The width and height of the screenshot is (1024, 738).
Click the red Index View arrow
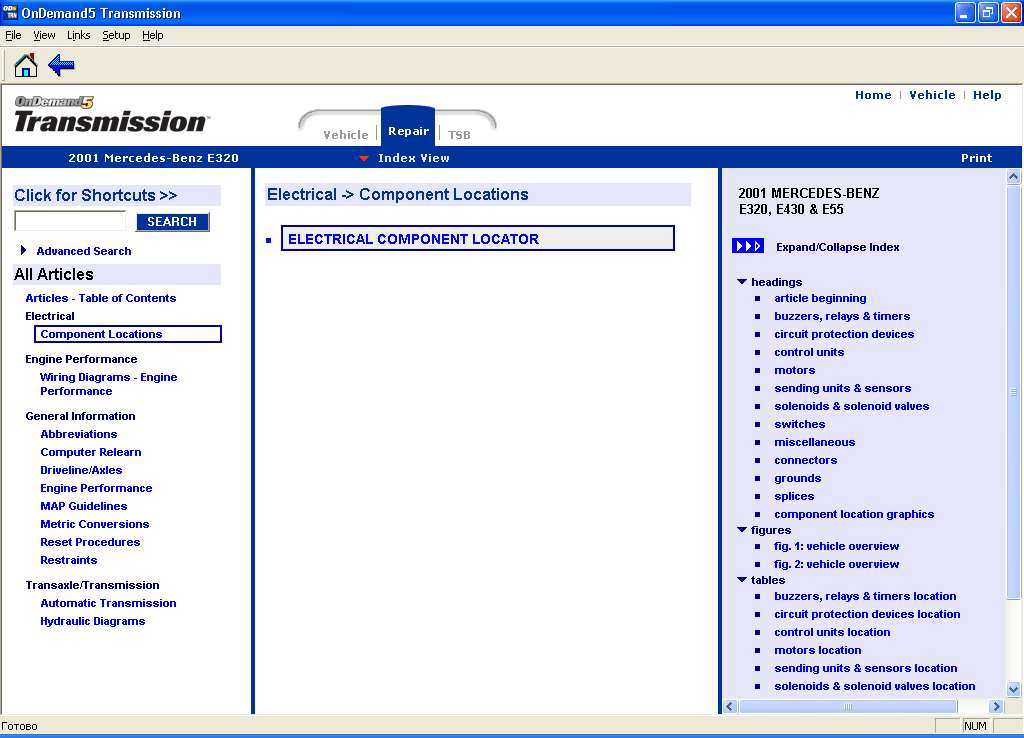click(364, 158)
